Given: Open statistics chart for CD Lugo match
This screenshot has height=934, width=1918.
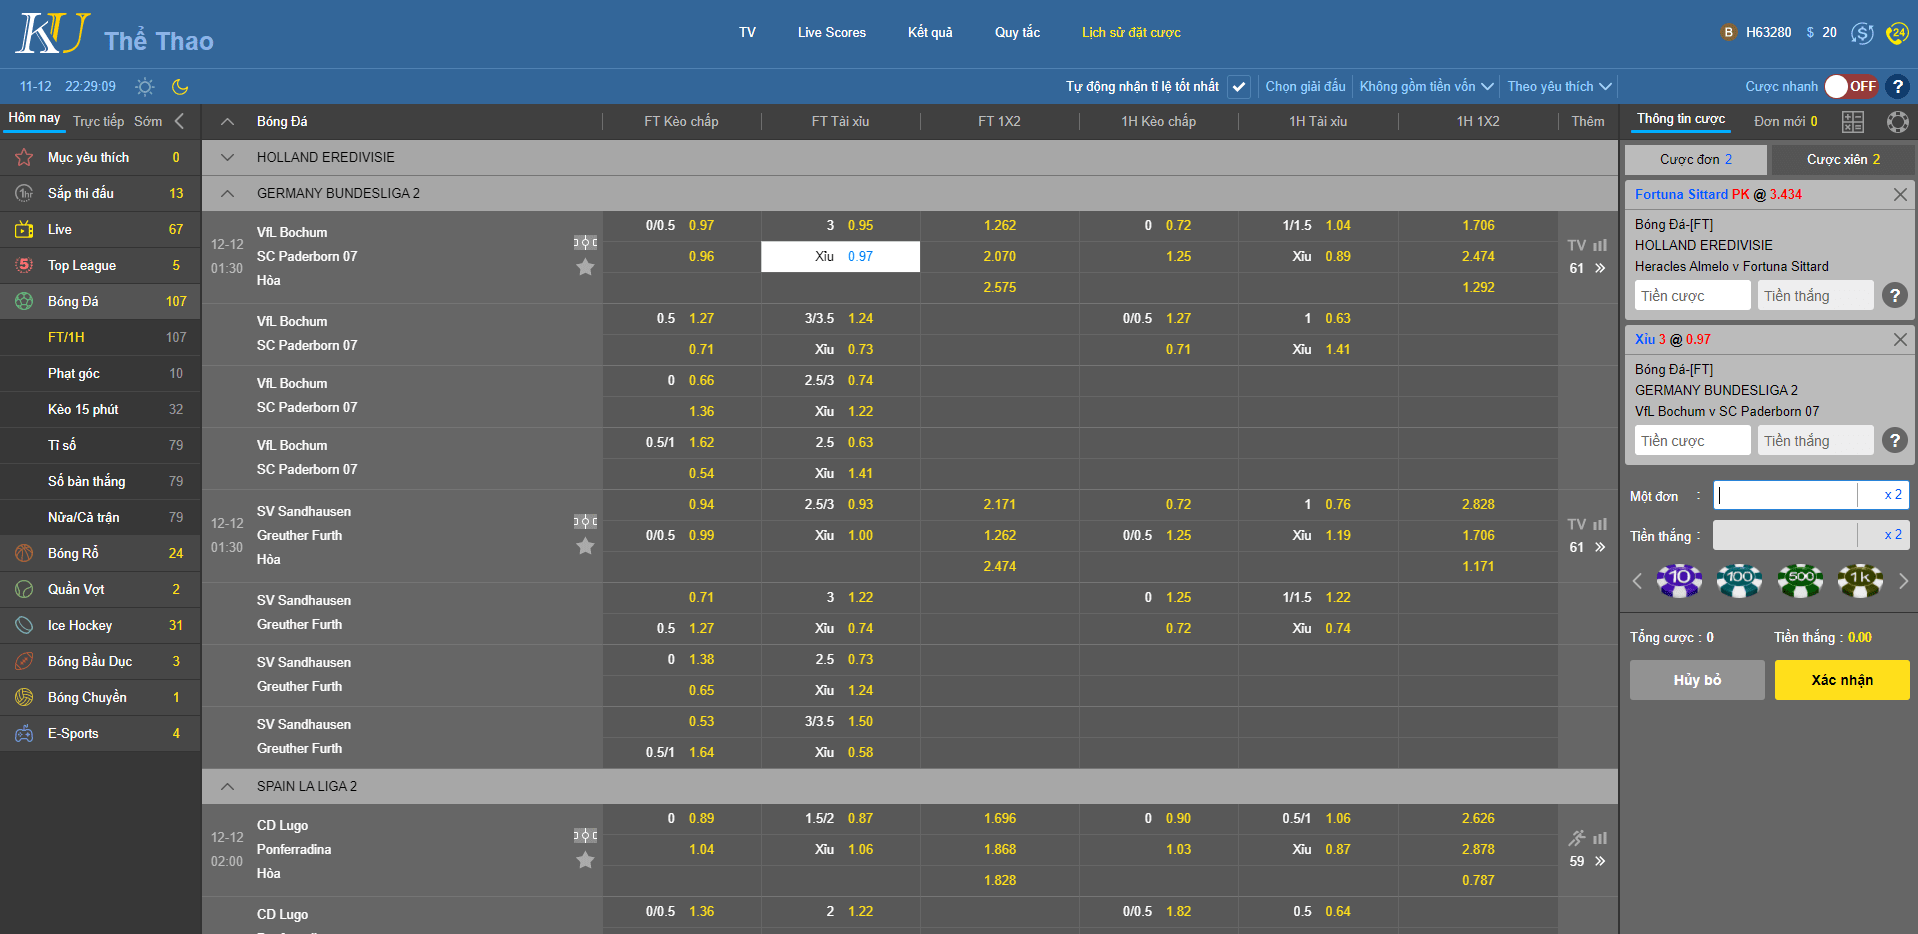Looking at the screenshot, I should (1600, 838).
